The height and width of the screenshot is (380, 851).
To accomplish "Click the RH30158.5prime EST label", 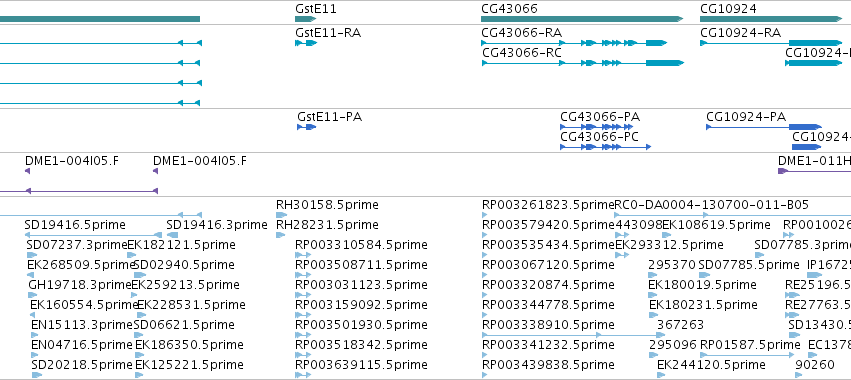I will click(x=327, y=205).
